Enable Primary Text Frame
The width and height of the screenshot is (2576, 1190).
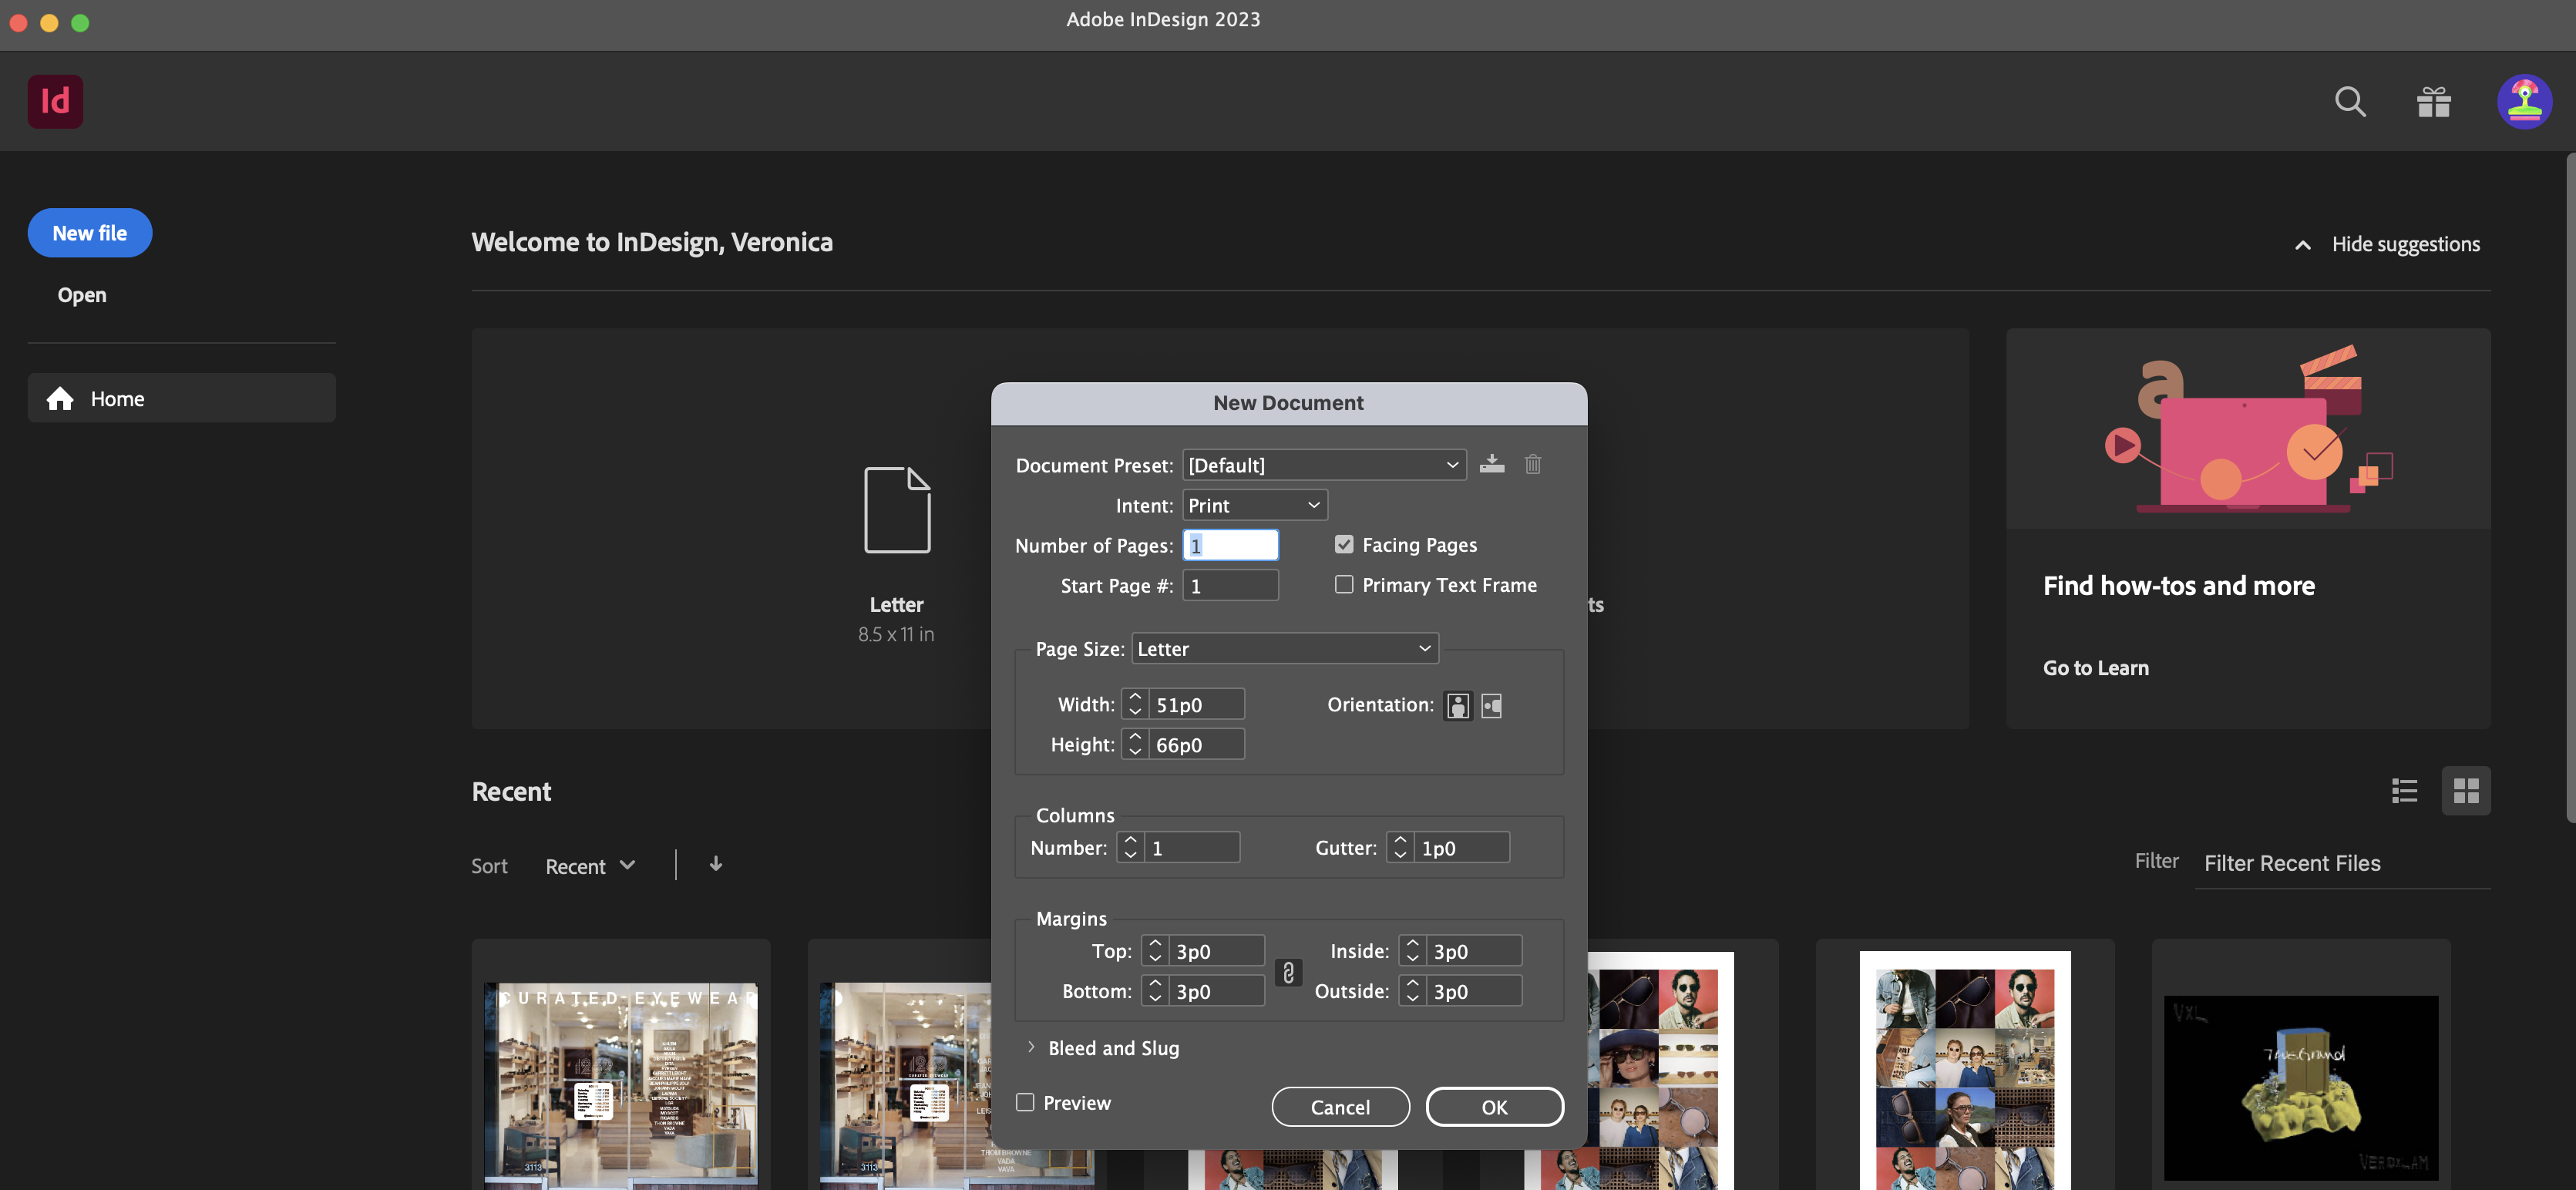(x=1344, y=584)
